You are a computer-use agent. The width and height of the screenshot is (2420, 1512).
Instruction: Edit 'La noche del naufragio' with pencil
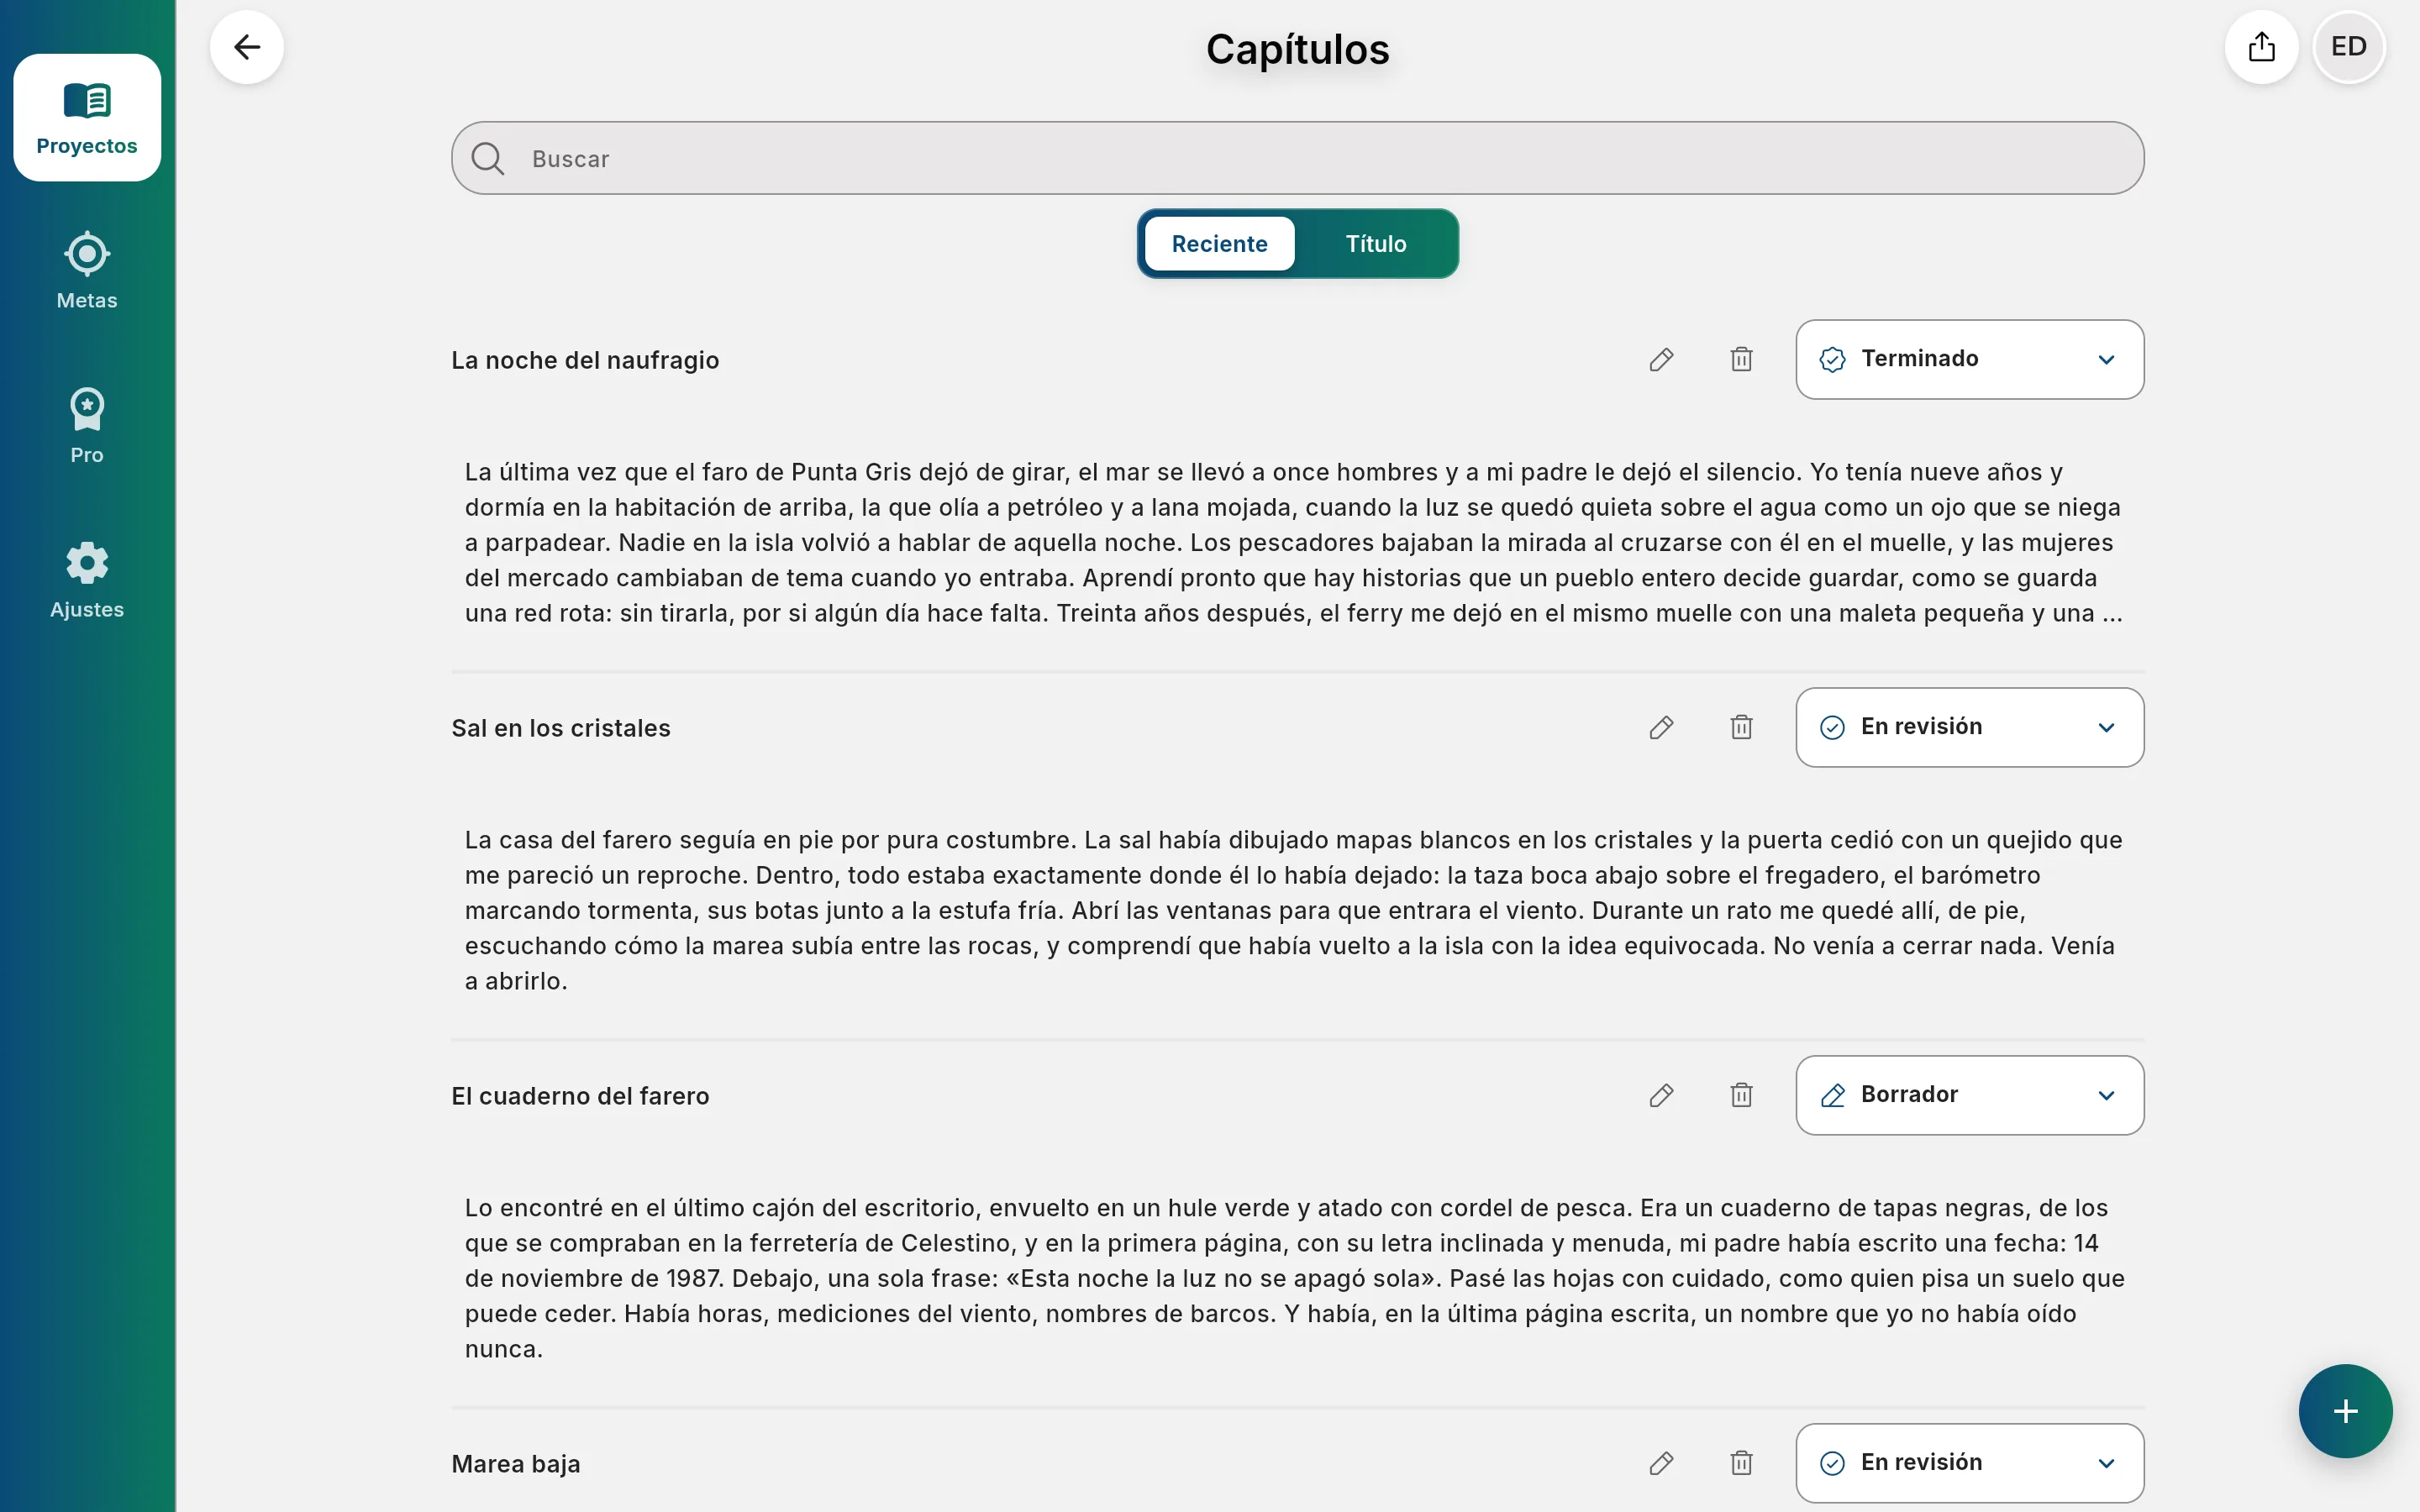(x=1662, y=360)
